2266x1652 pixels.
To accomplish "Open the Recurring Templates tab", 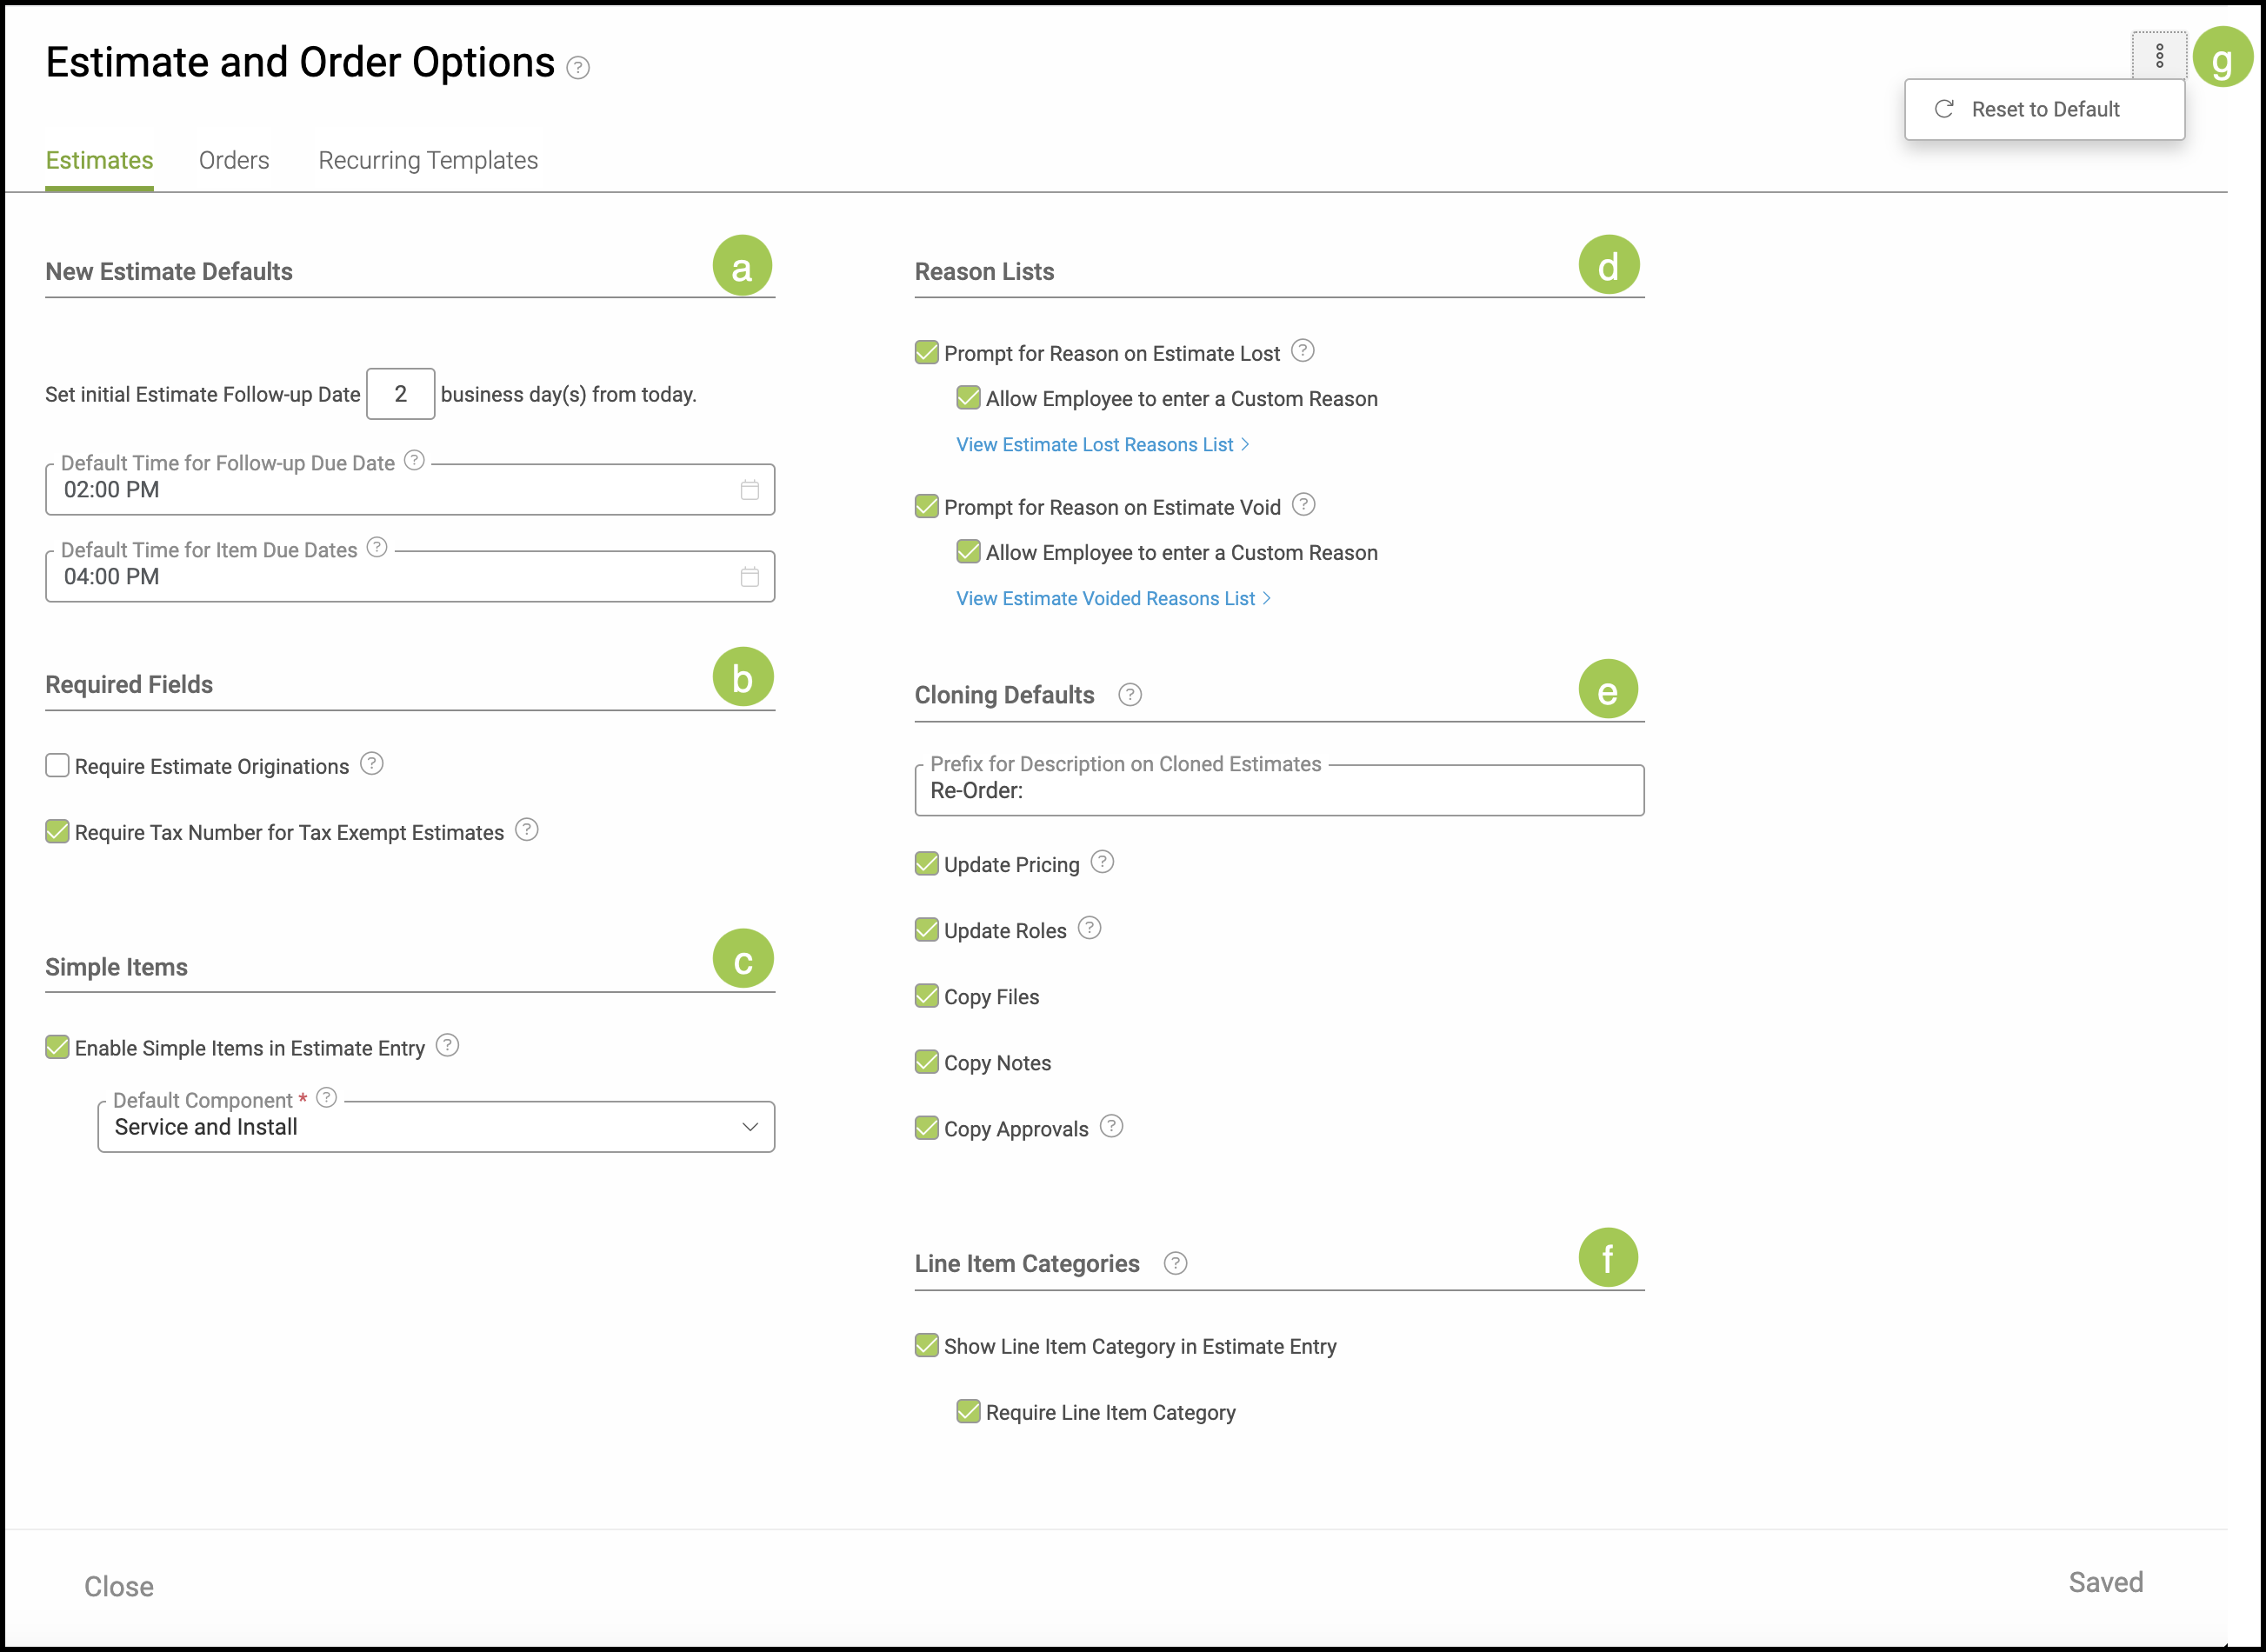I will [x=428, y=160].
